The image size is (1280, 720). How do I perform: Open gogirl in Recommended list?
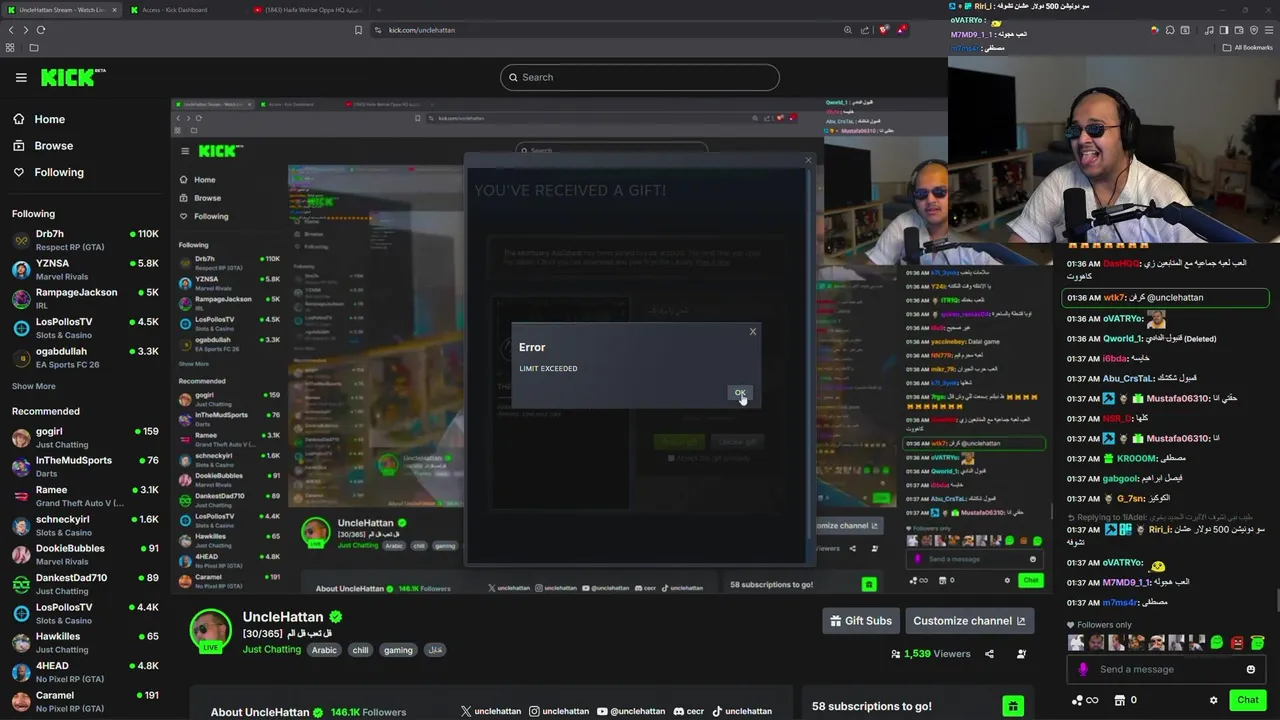click(84, 437)
